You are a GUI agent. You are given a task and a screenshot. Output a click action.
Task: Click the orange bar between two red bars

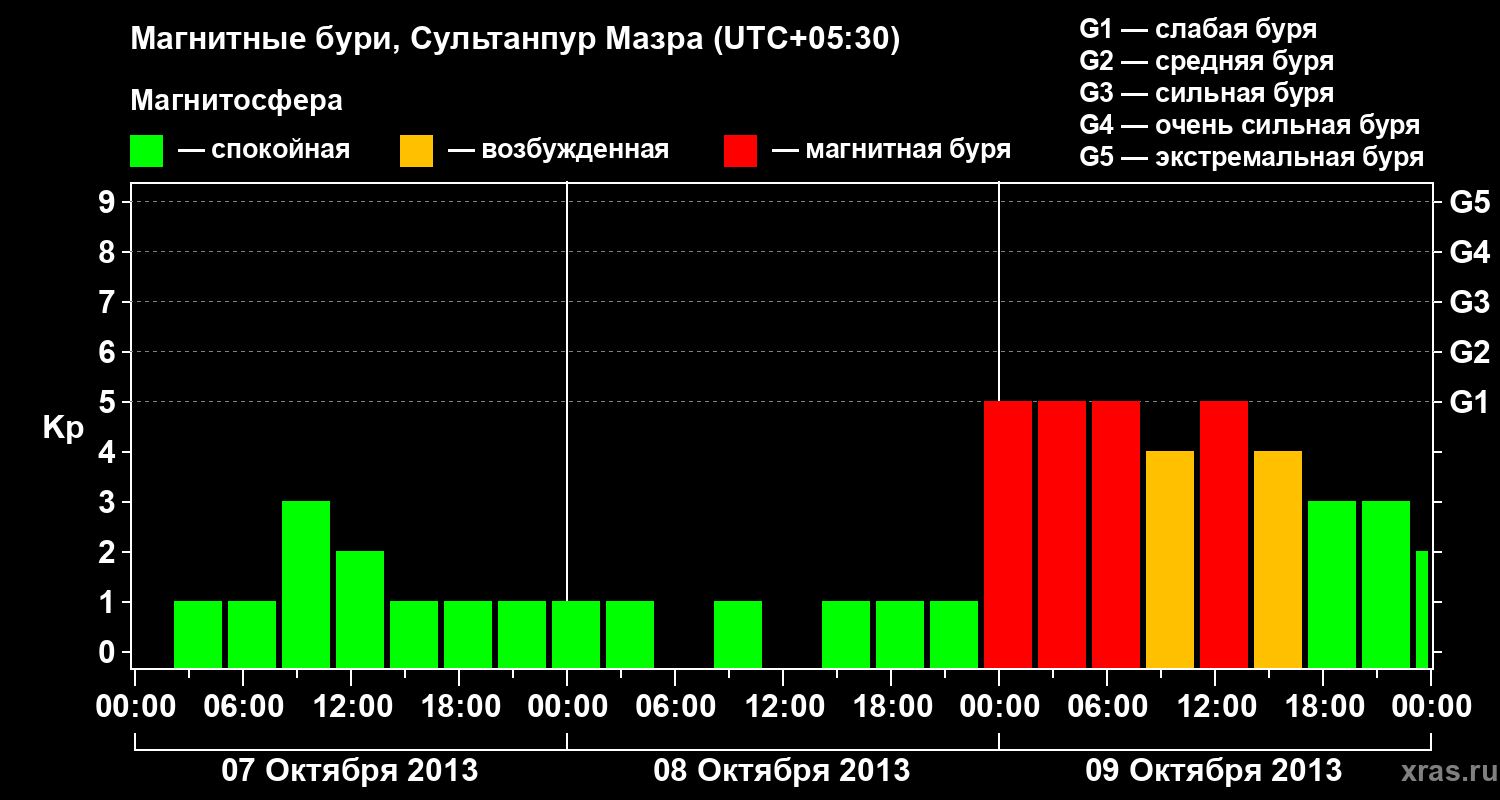1170,559
